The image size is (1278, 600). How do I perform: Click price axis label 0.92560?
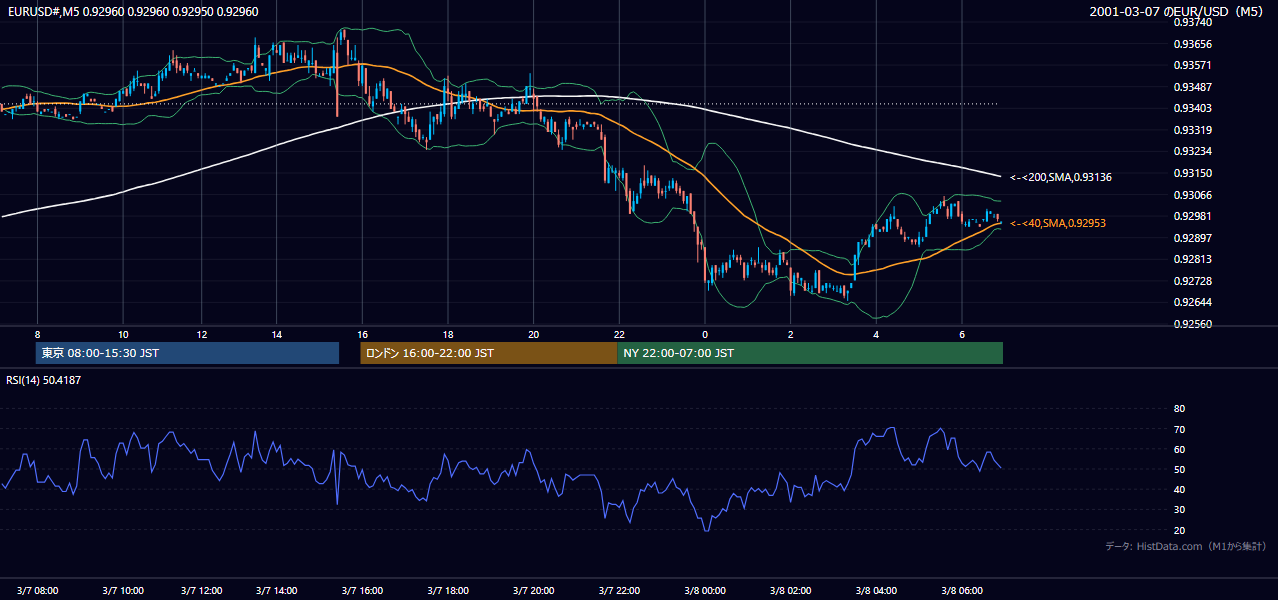coord(1194,324)
